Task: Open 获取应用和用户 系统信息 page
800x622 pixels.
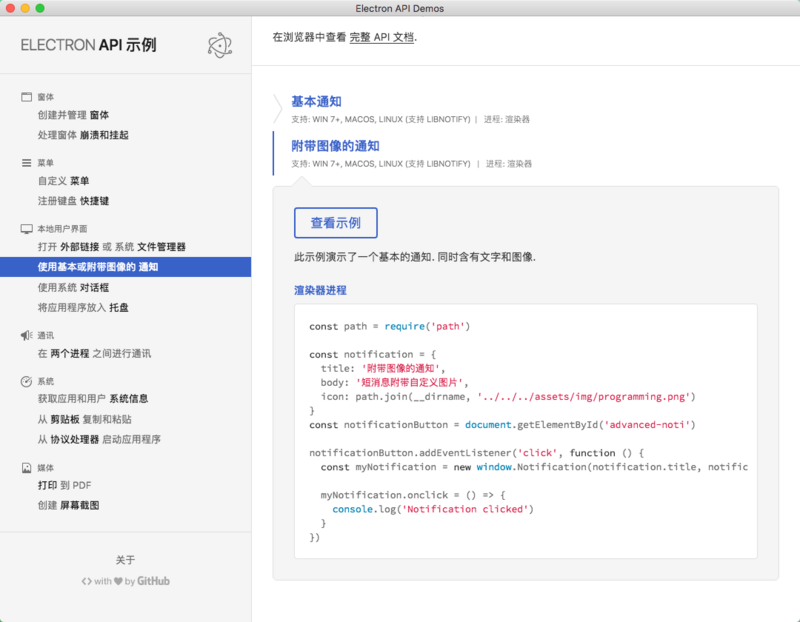Action: [x=93, y=399]
